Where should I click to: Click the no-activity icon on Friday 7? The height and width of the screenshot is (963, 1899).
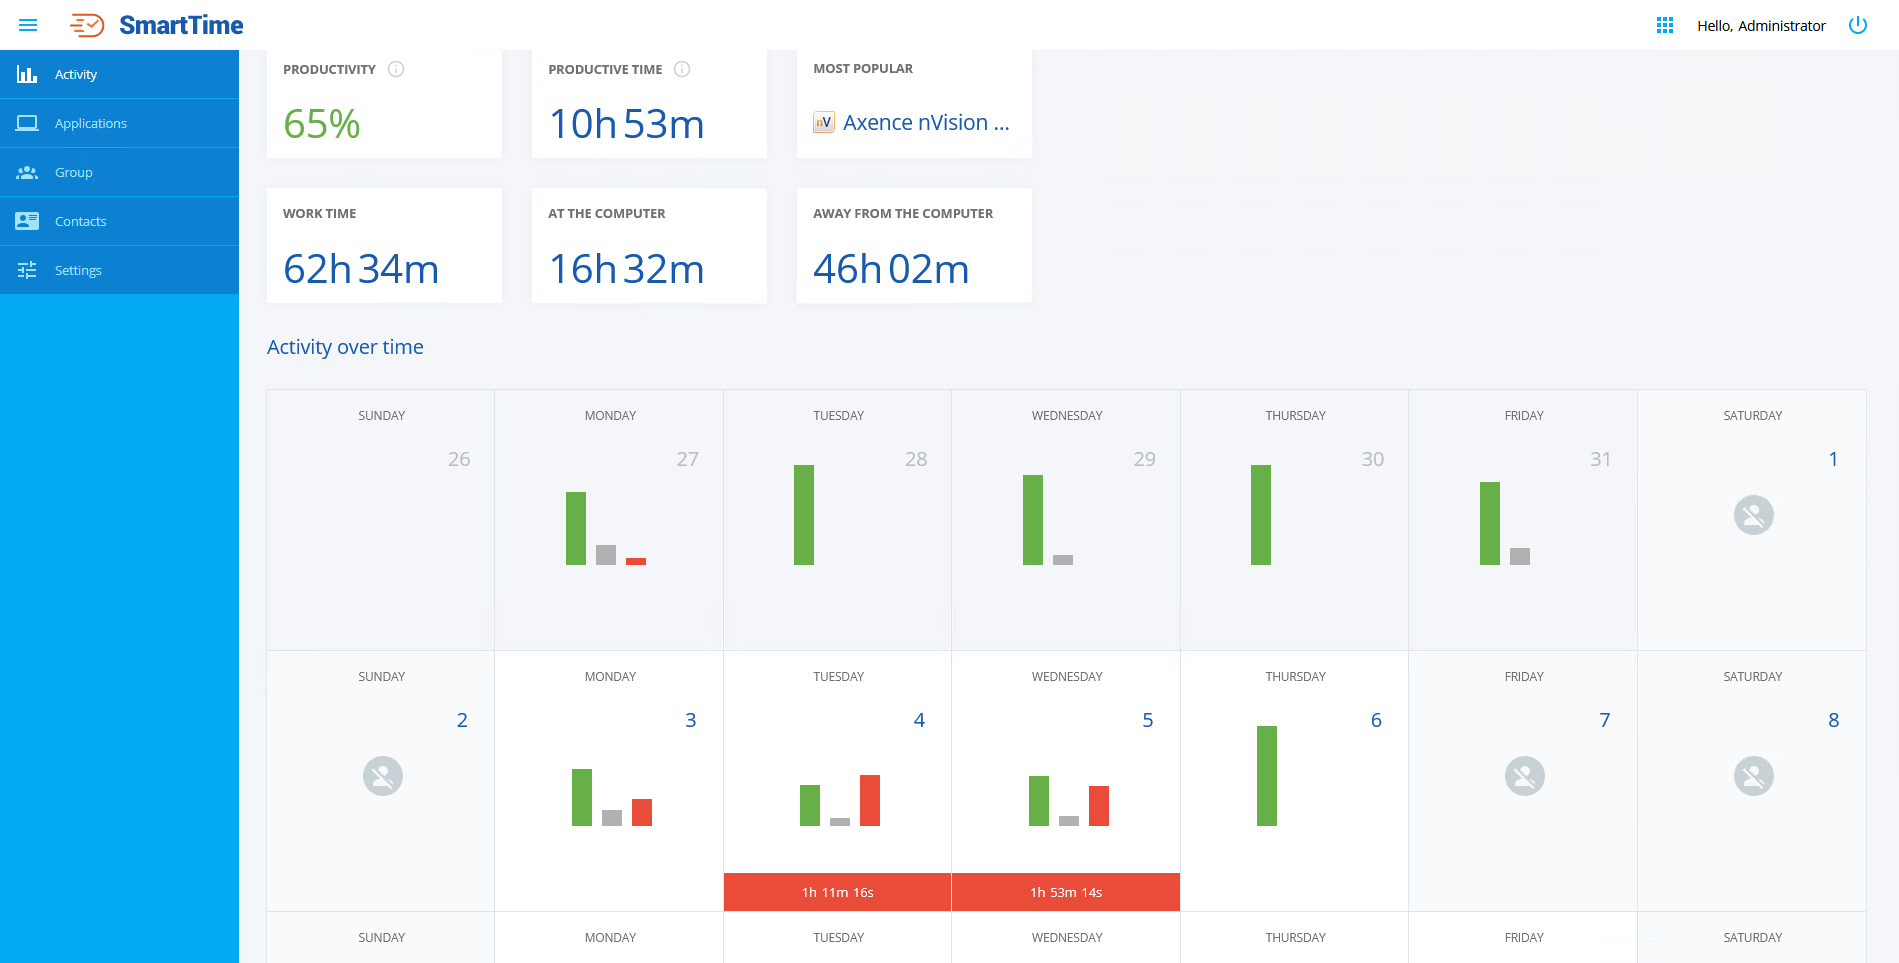[1524, 776]
